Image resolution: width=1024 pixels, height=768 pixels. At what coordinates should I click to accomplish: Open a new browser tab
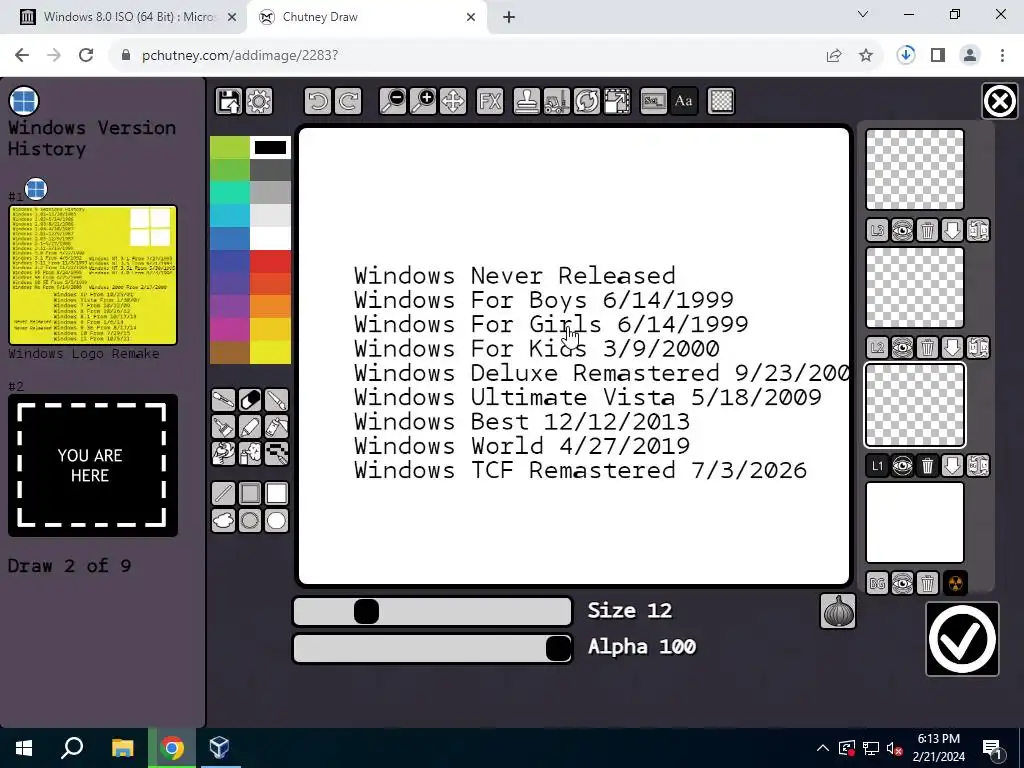coord(509,17)
